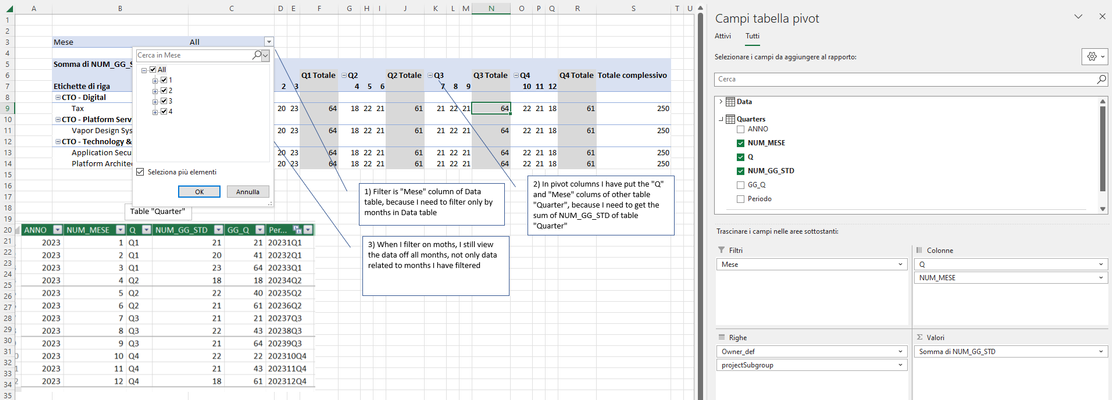Image resolution: width=1112 pixels, height=400 pixels.
Task: Click the search magnifier in Cerca in Mese
Action: pyautogui.click(x=256, y=55)
